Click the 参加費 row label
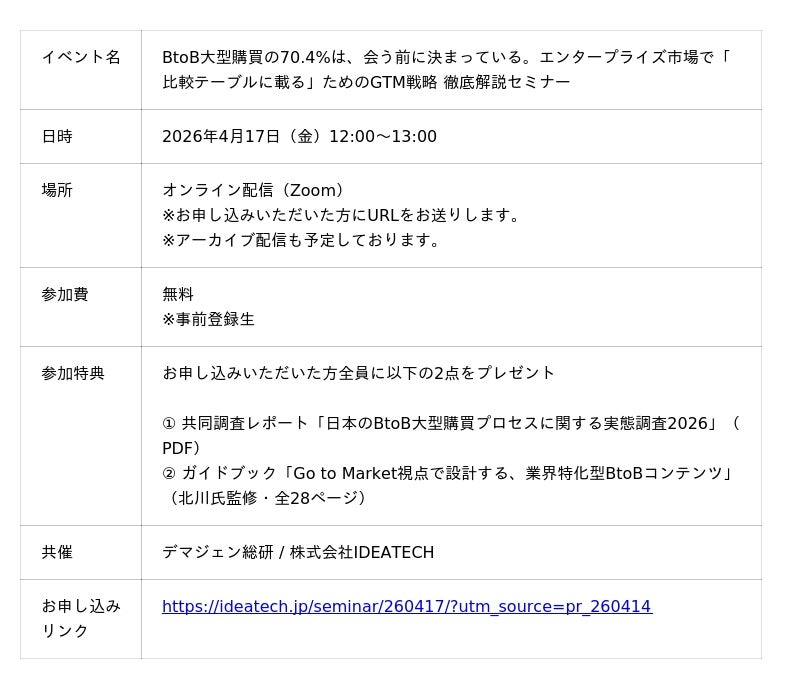 pos(65,294)
